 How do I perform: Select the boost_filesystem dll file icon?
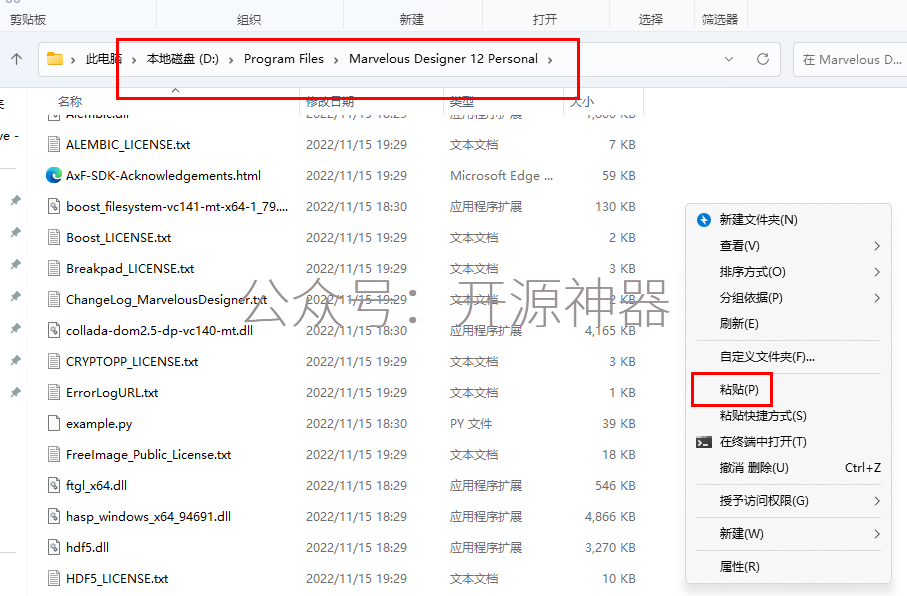[x=54, y=207]
